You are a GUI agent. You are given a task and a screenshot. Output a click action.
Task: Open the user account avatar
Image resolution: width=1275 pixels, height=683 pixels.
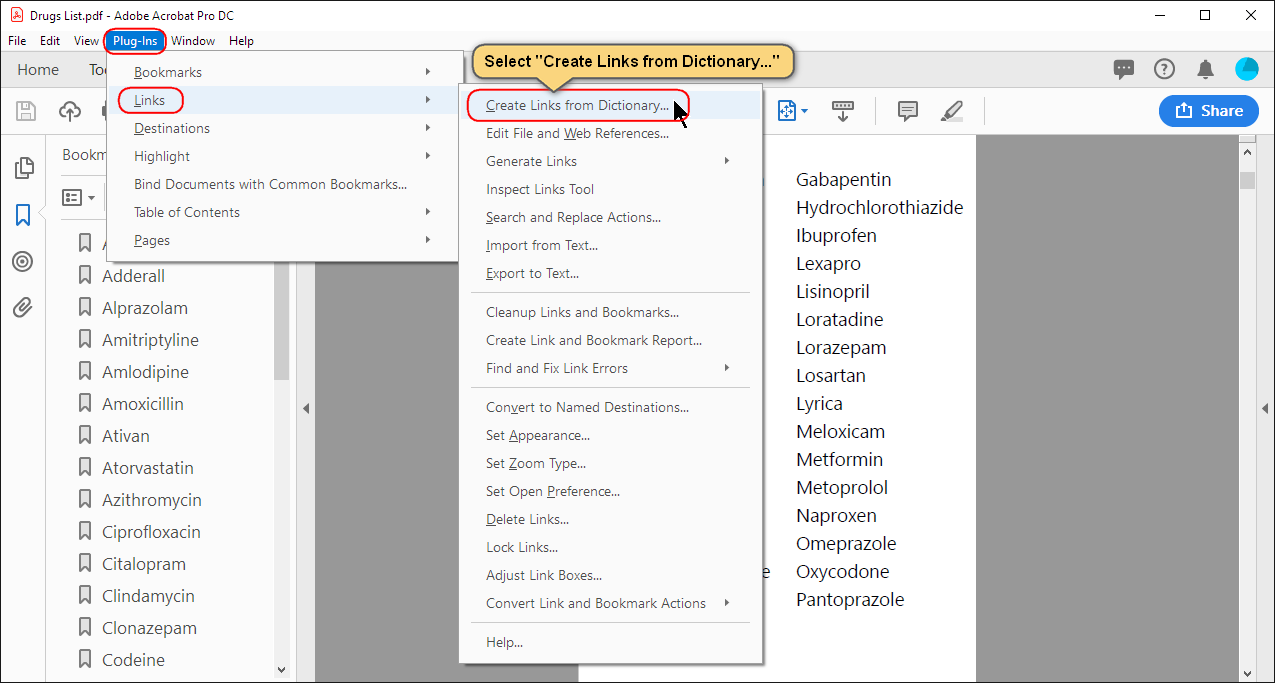(x=1246, y=69)
